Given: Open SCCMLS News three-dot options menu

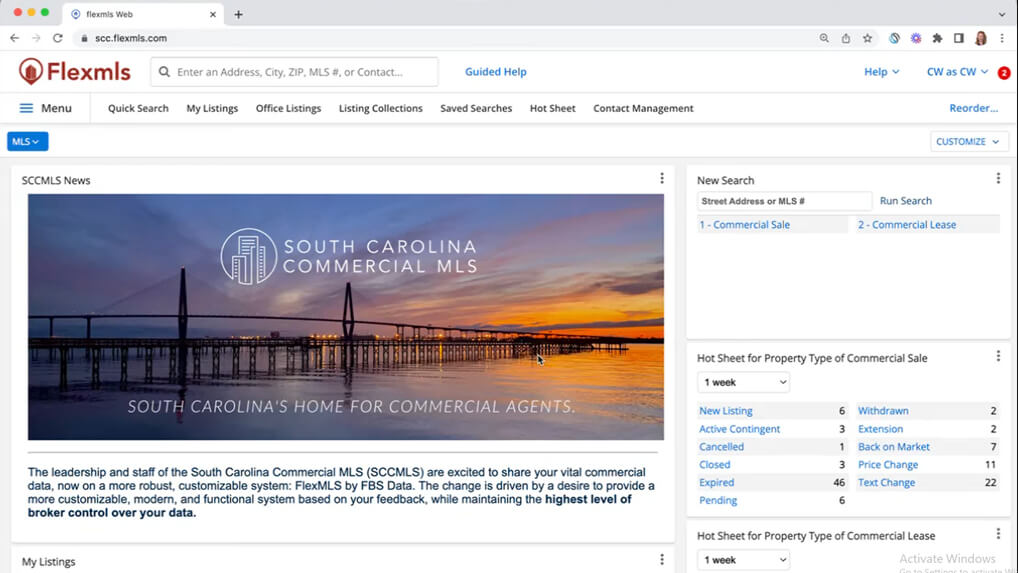Looking at the screenshot, I should pos(661,179).
